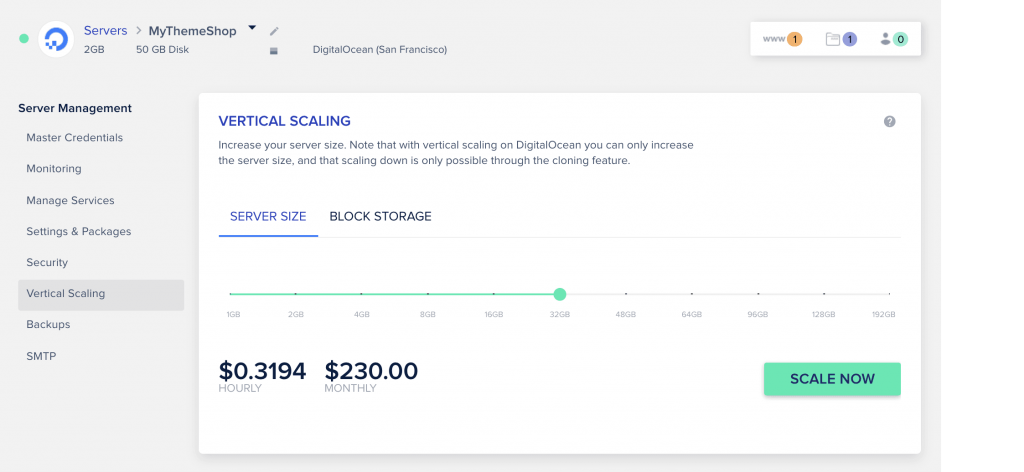Edit server name with pencil icon
Image resolution: width=1024 pixels, height=472 pixels.
pyautogui.click(x=274, y=31)
